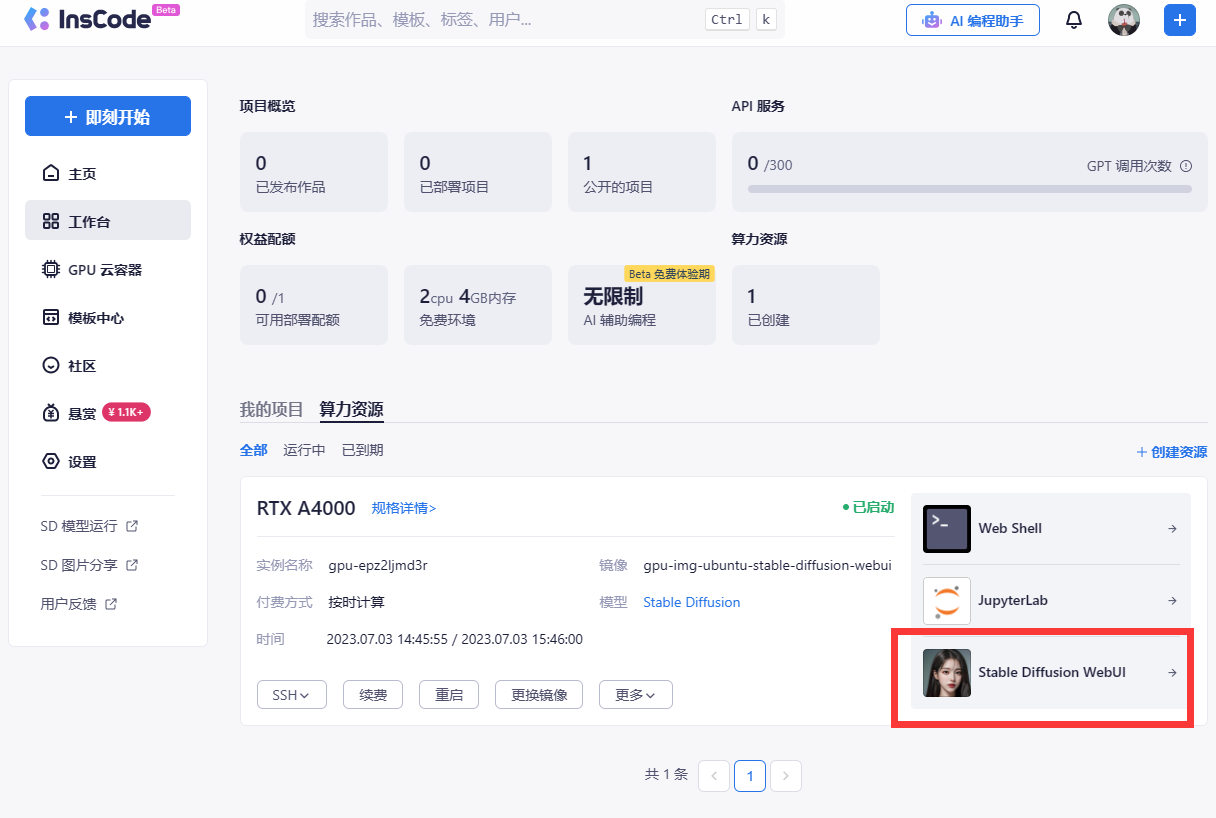This screenshot has width=1216, height=818.
Task: Open 悬赏 in sidebar
Action: [x=108, y=413]
